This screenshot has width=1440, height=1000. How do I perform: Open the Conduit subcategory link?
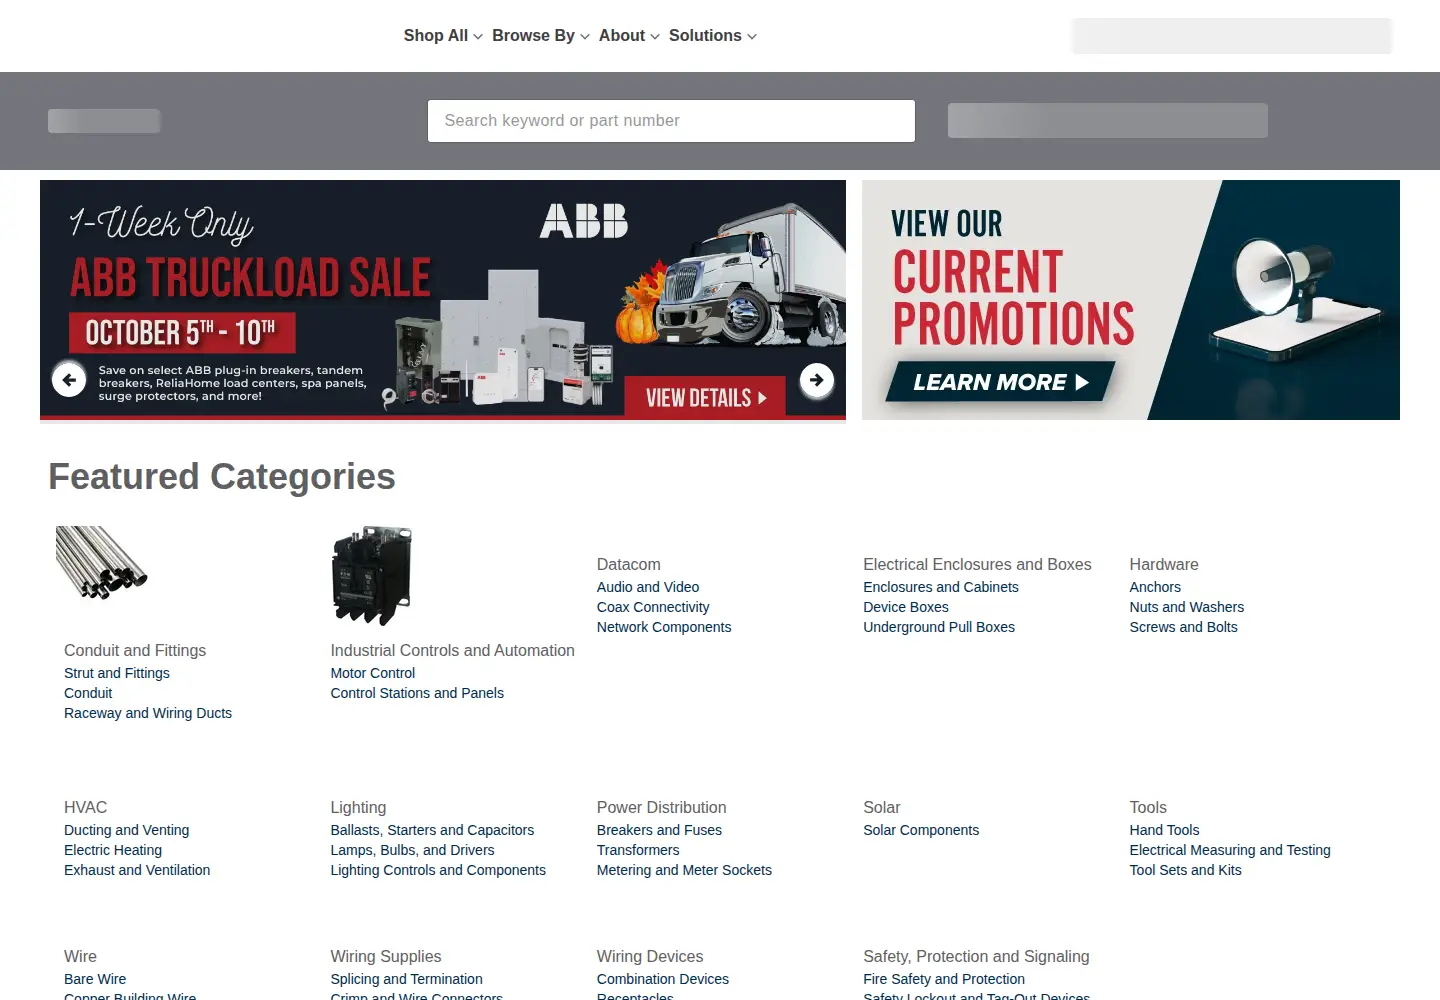[88, 693]
